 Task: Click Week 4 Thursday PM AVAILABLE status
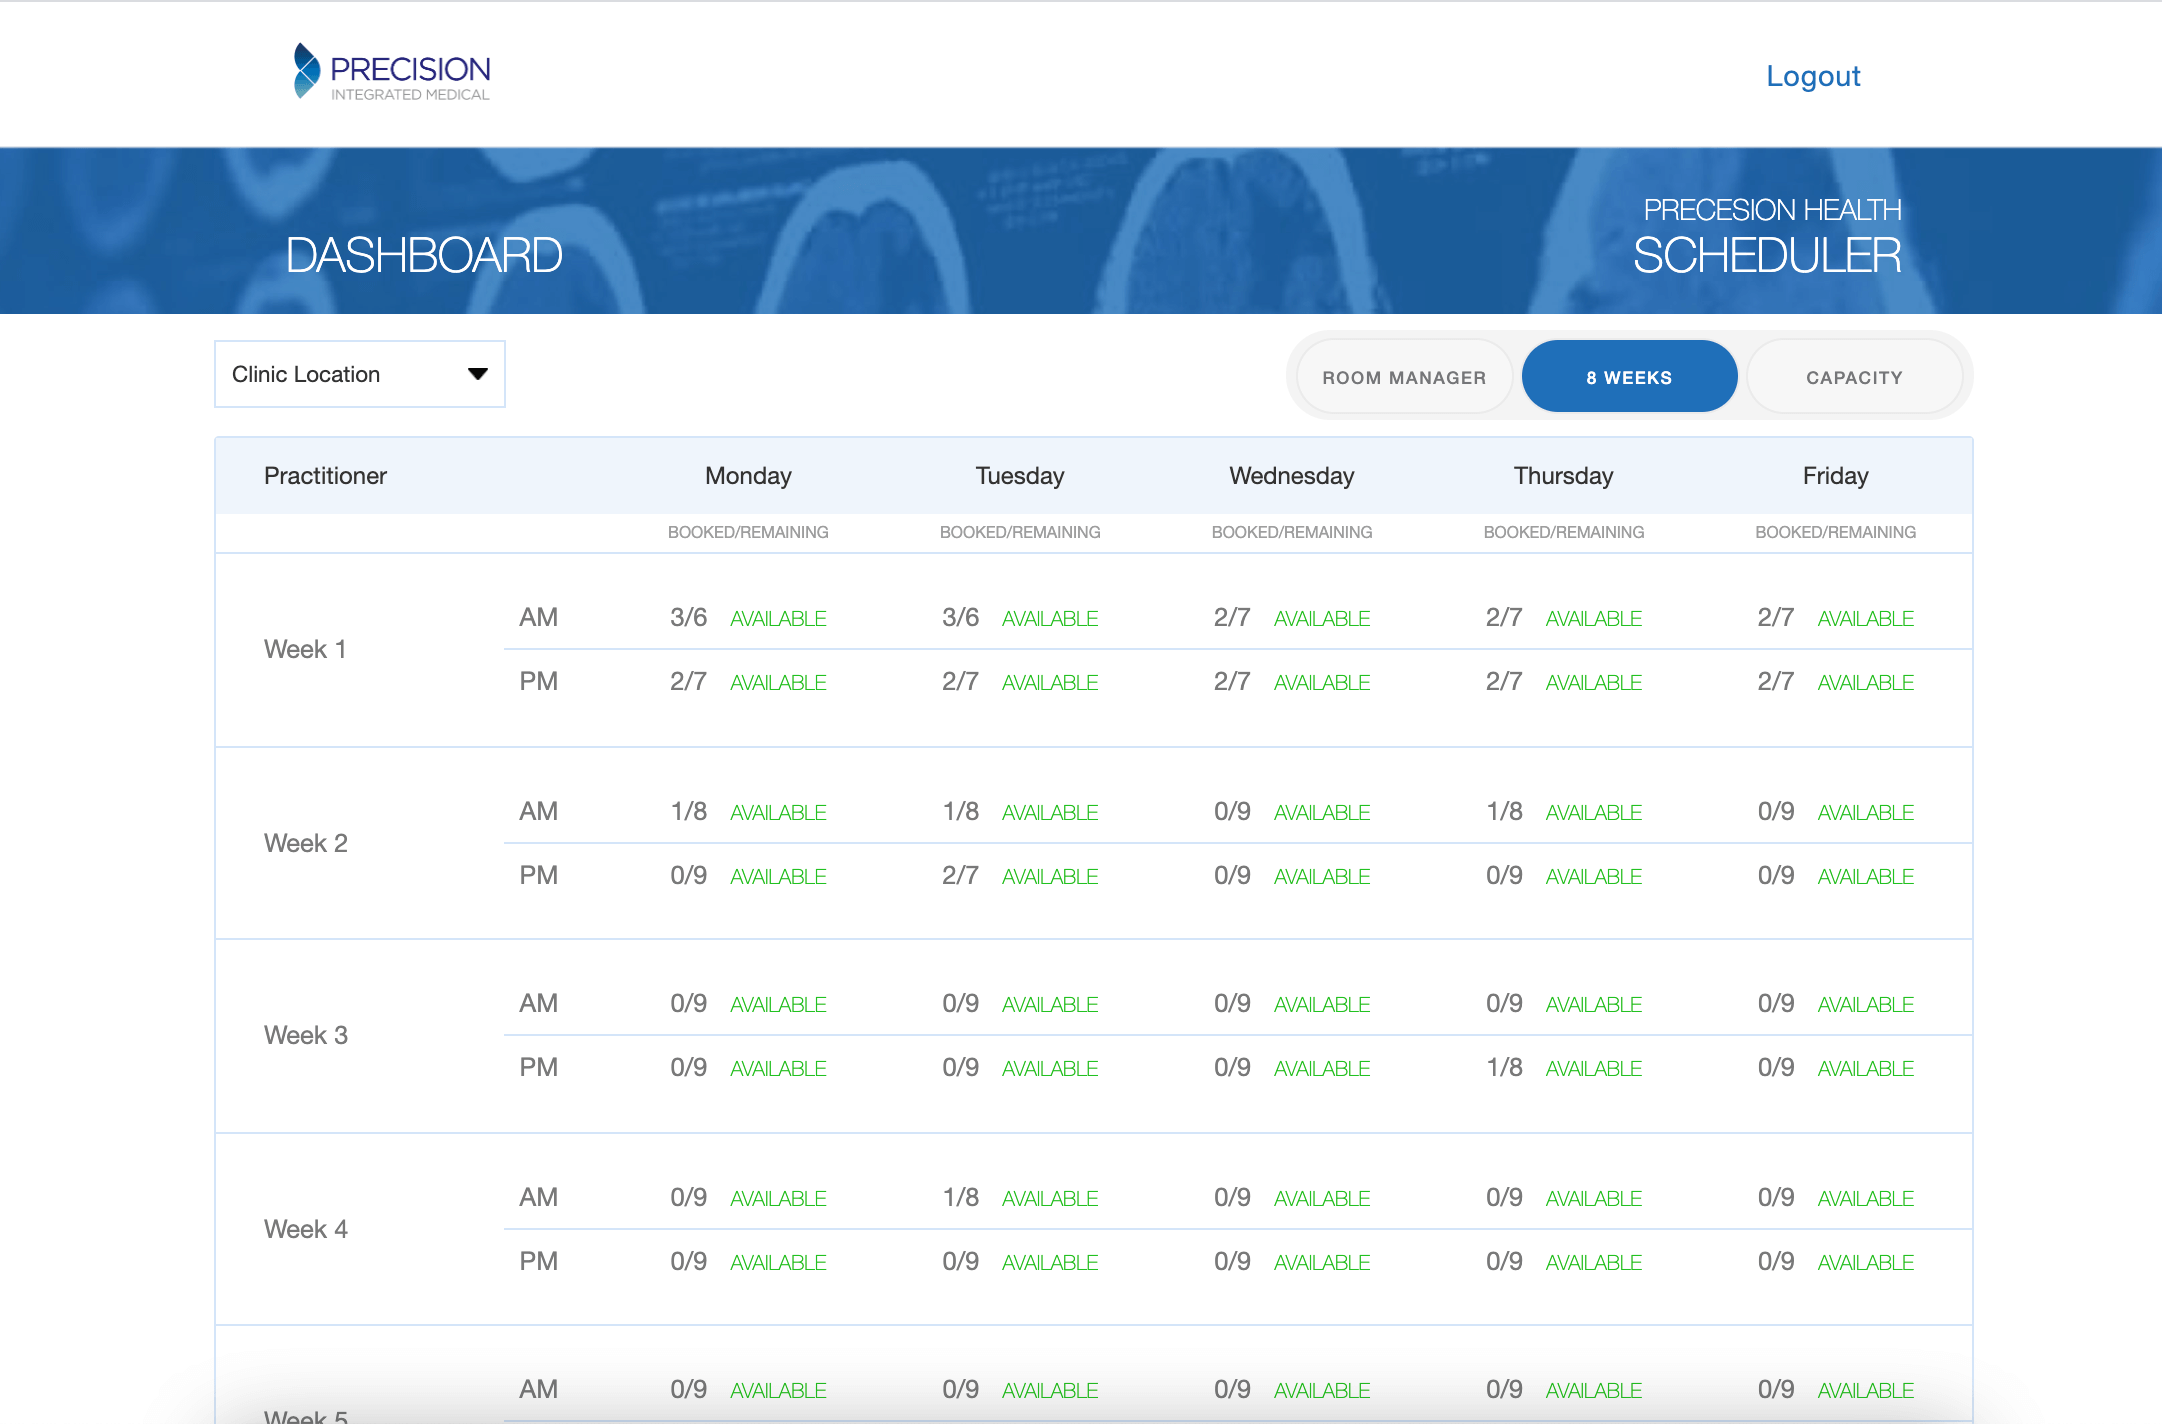point(1594,1263)
